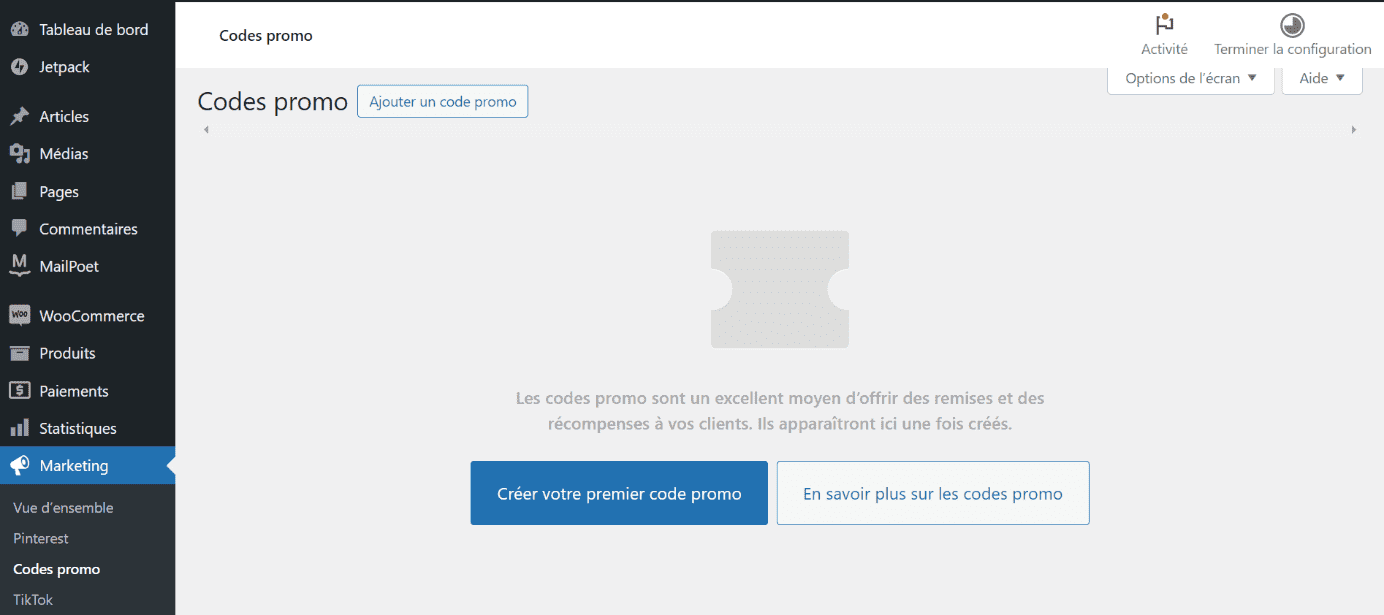Click the Médias media library icon

click(19, 154)
